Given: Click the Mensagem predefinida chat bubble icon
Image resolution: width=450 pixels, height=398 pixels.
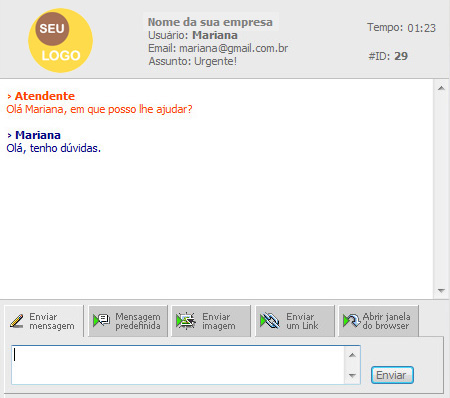Looking at the screenshot, I should coord(102,321).
